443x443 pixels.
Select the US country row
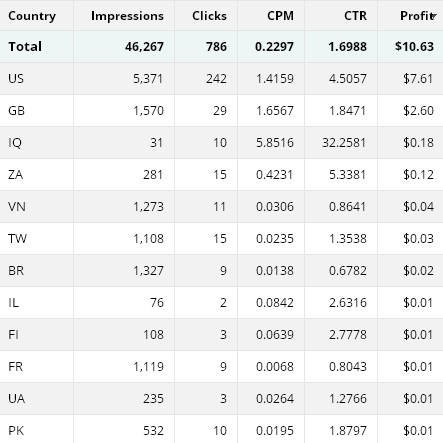click(x=221, y=79)
